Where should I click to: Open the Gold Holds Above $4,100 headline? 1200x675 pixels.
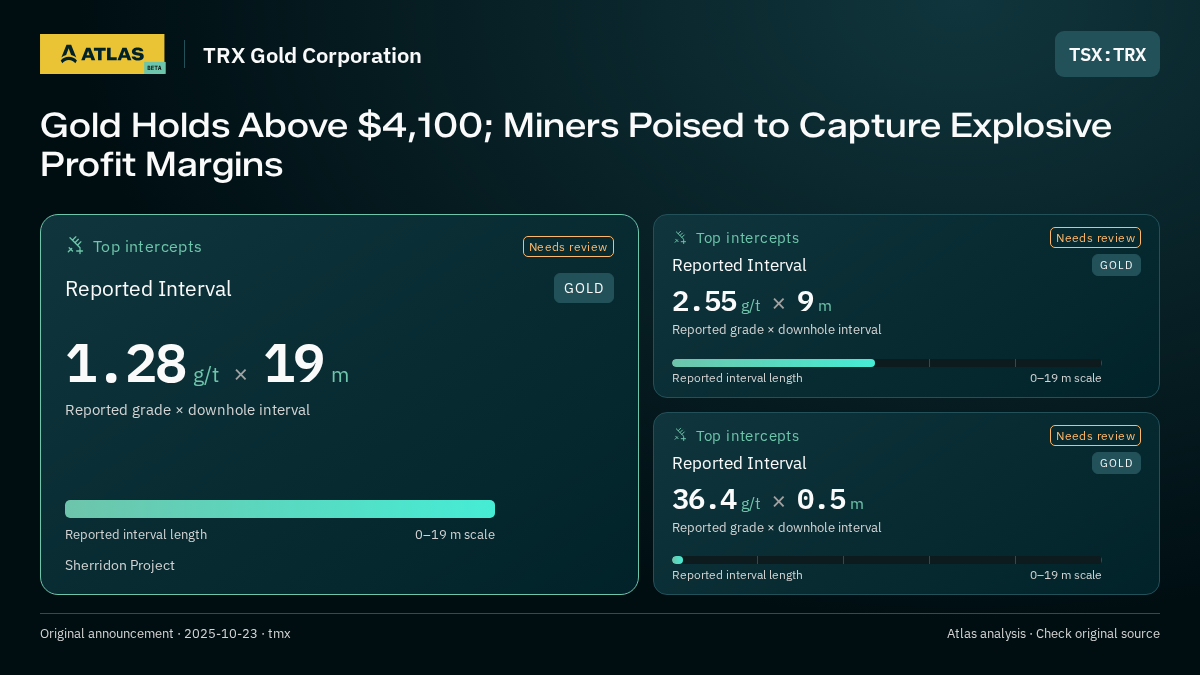576,144
